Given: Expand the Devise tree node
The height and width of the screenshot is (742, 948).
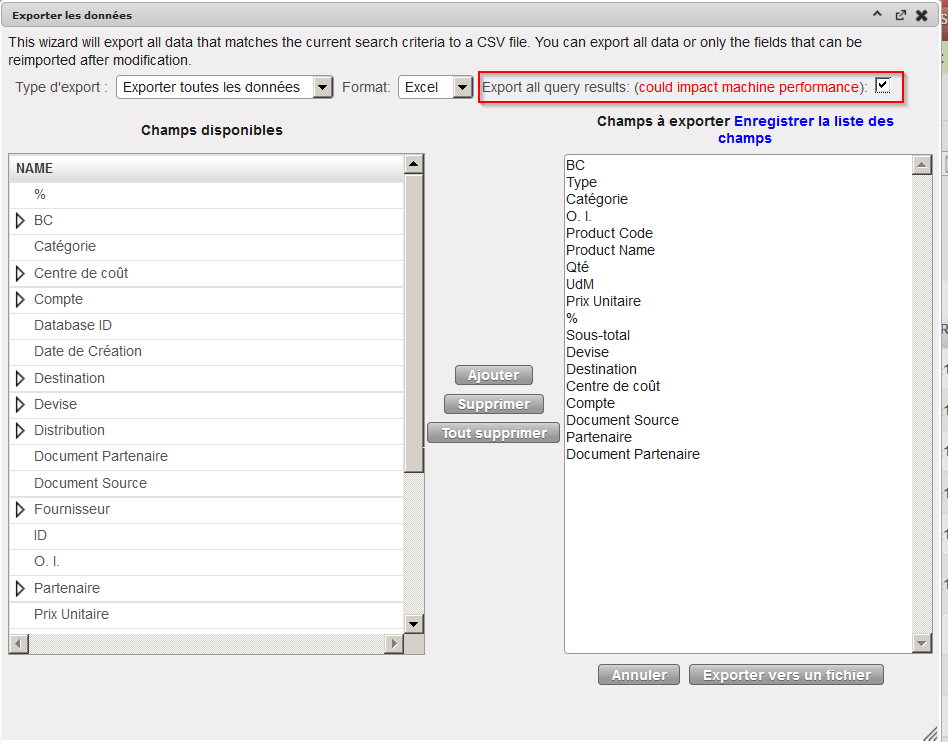Looking at the screenshot, I should (x=20, y=404).
